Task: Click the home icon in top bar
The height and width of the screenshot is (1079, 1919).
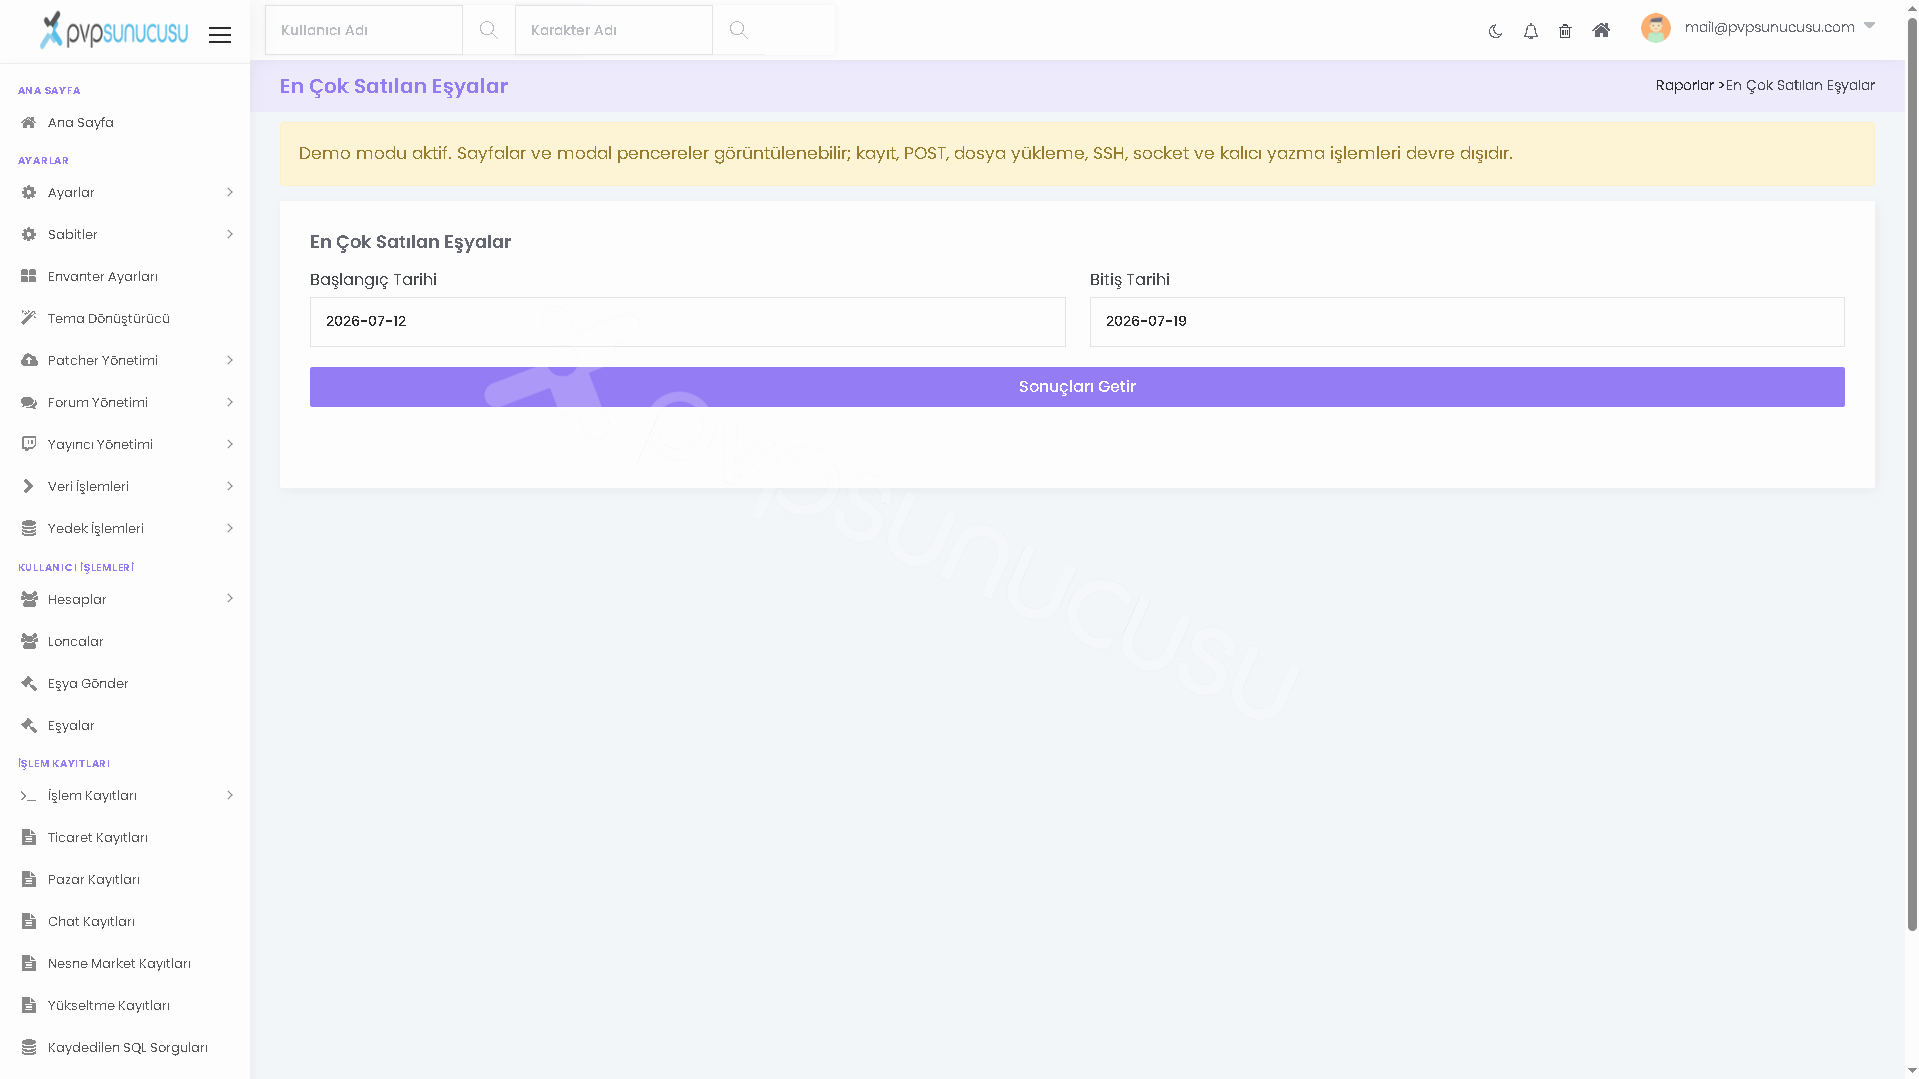Action: [1601, 30]
